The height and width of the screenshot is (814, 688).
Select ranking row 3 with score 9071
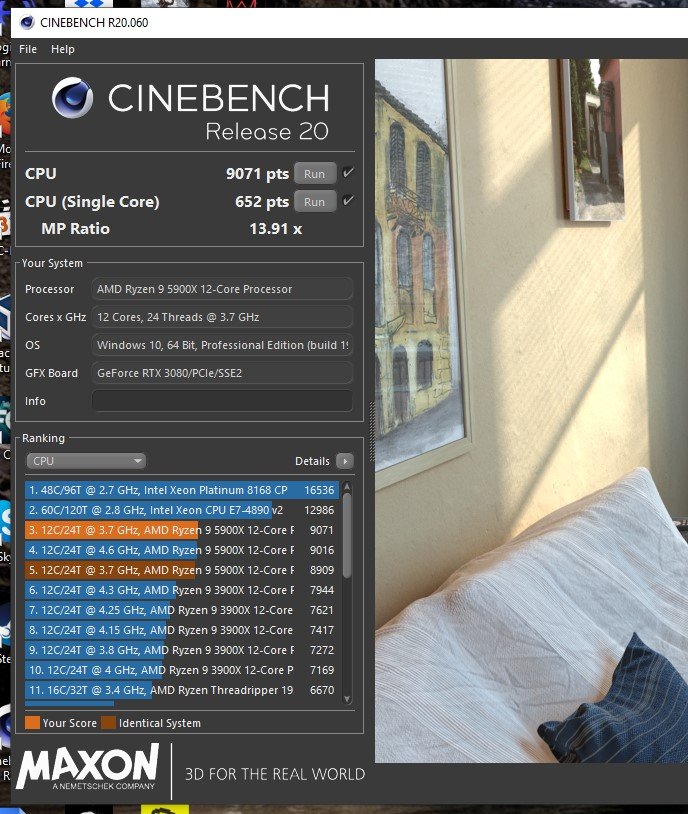[x=182, y=530]
